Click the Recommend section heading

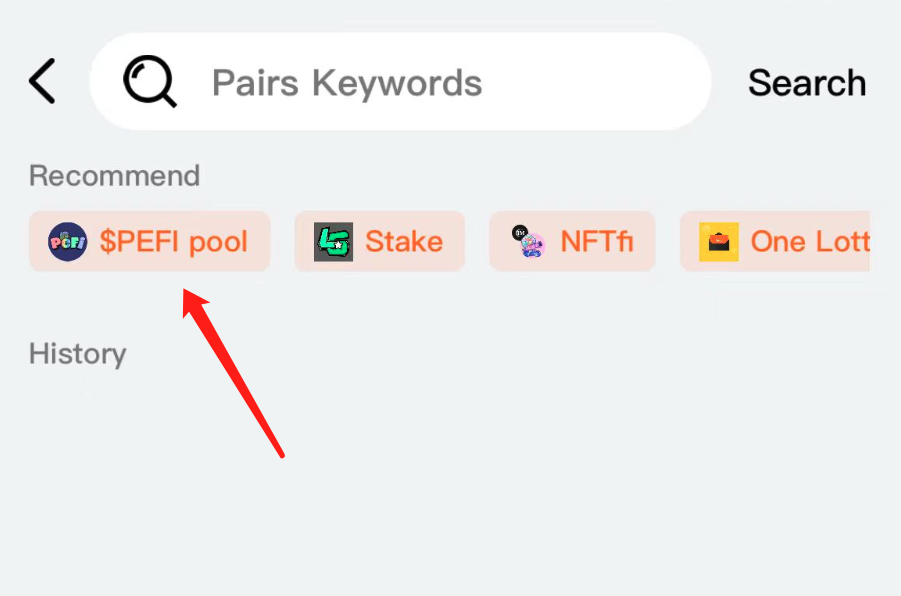[x=114, y=175]
